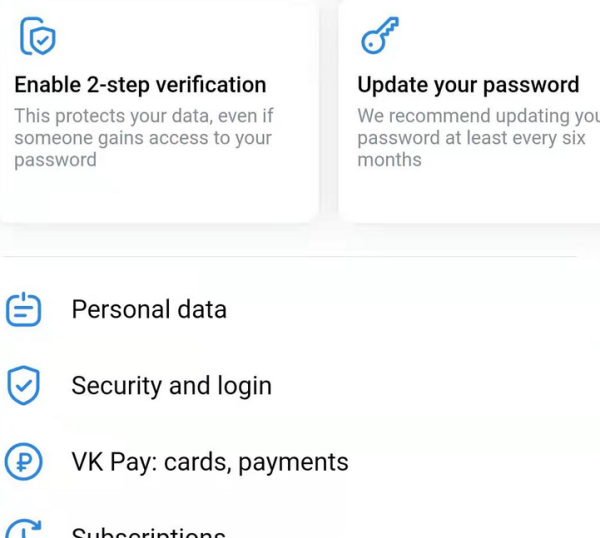Tap blank space right of Subscriptions label
Image resolution: width=600 pixels, height=538 pixels.
pos(420,530)
